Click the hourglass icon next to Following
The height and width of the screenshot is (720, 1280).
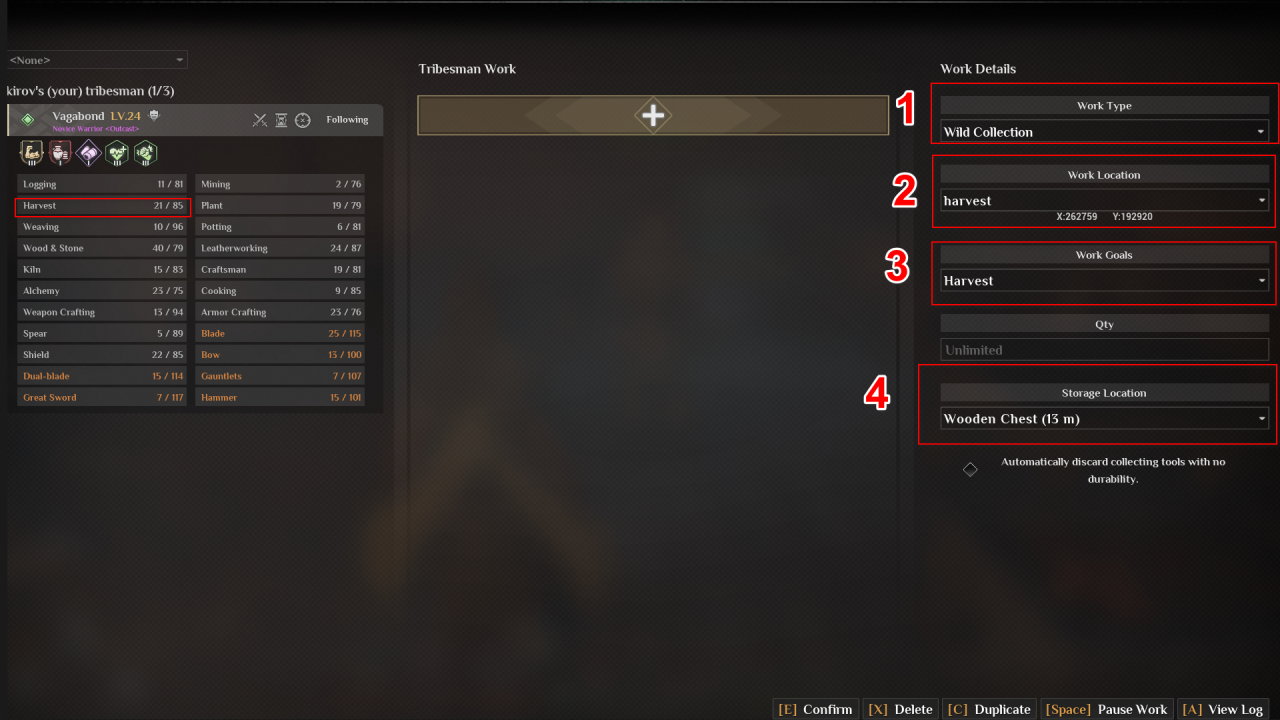282,120
